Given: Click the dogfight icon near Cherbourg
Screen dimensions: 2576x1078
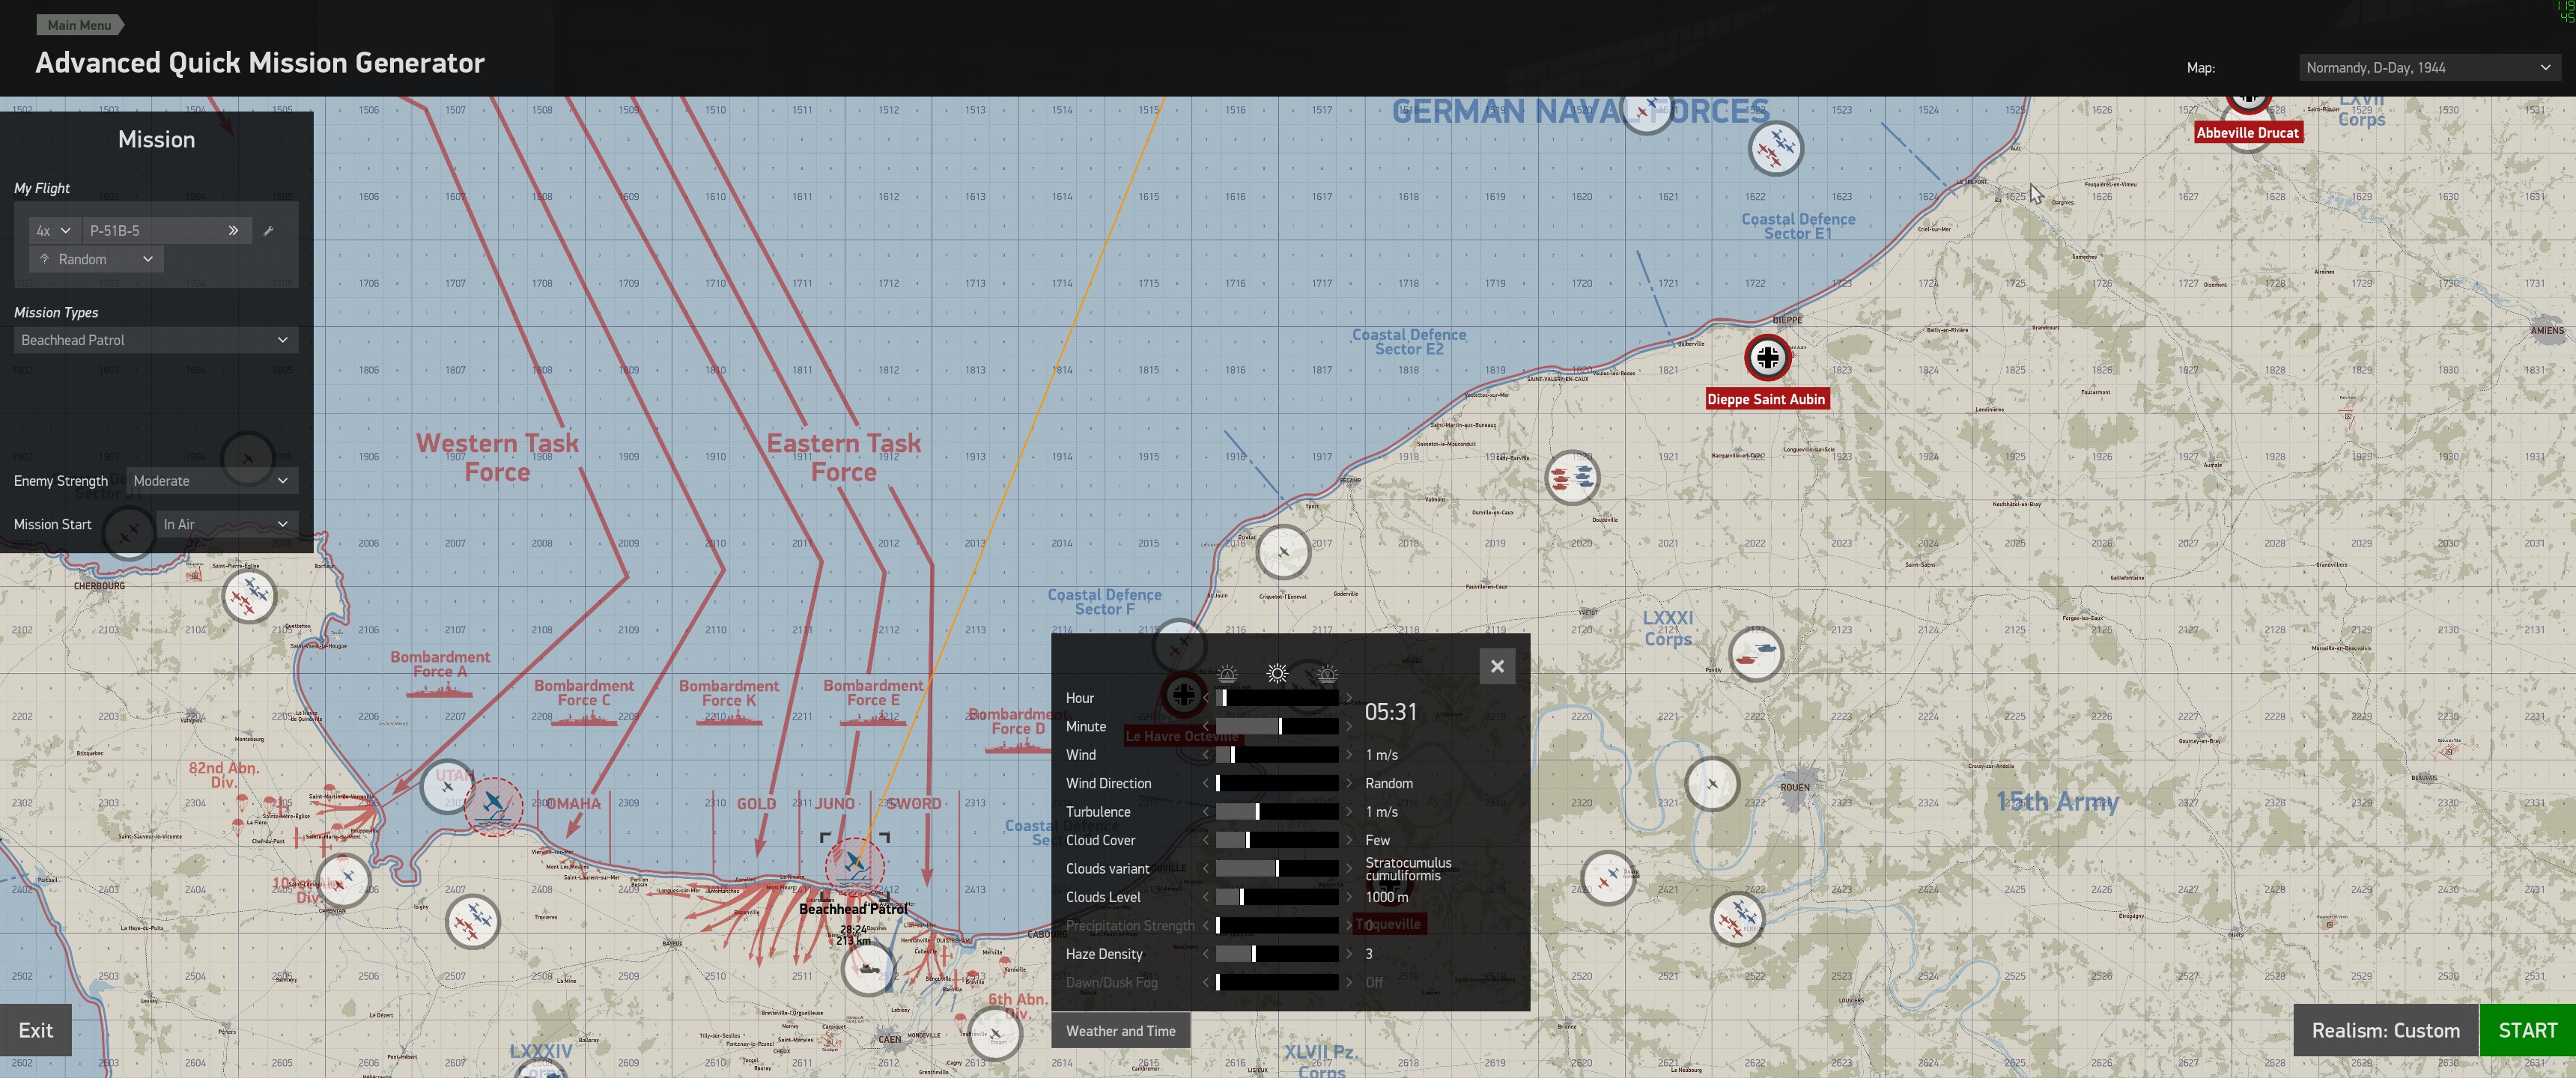Looking at the screenshot, I should 249,596.
